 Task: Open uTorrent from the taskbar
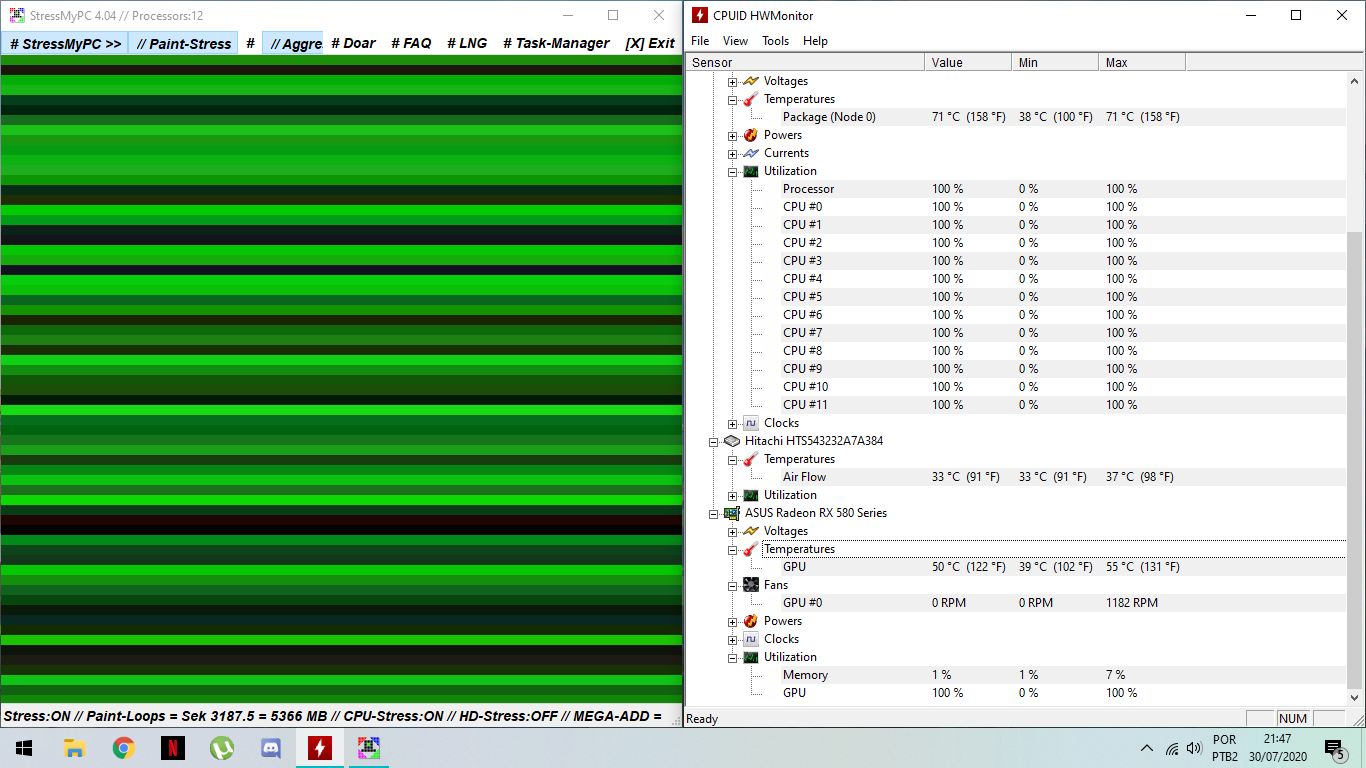tap(221, 748)
